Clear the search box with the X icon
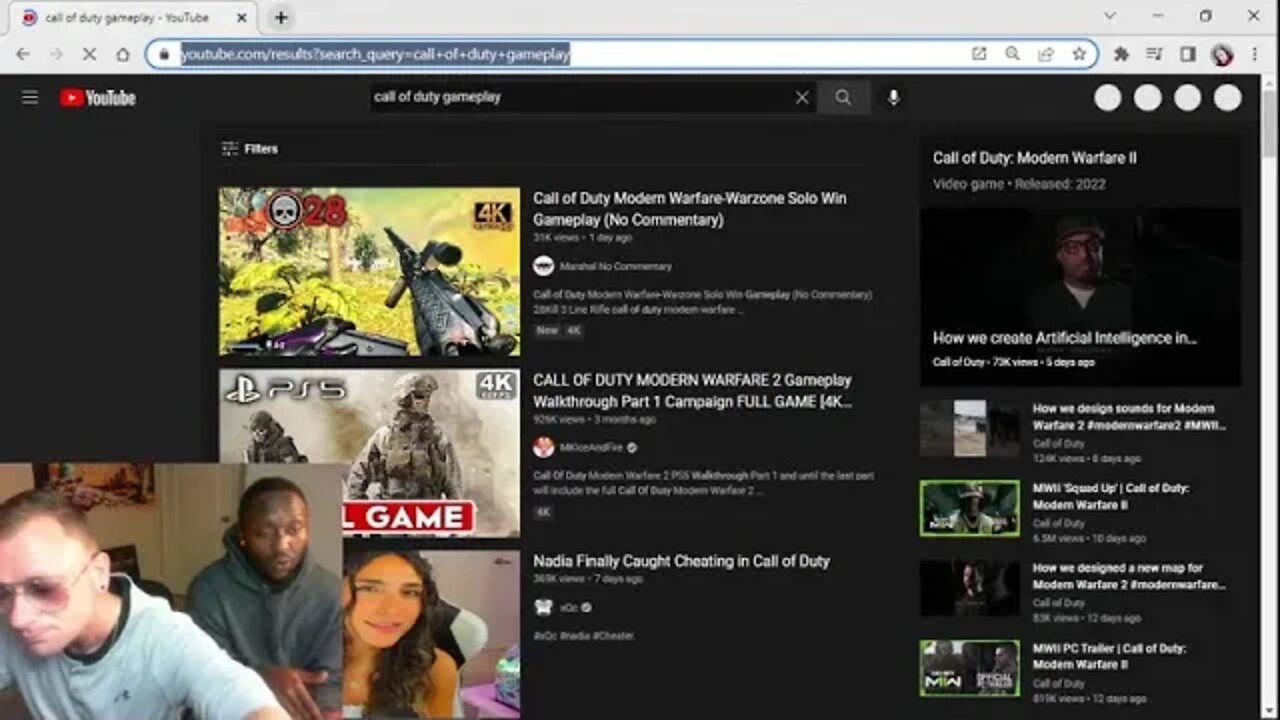This screenshot has width=1280, height=720. coord(802,97)
